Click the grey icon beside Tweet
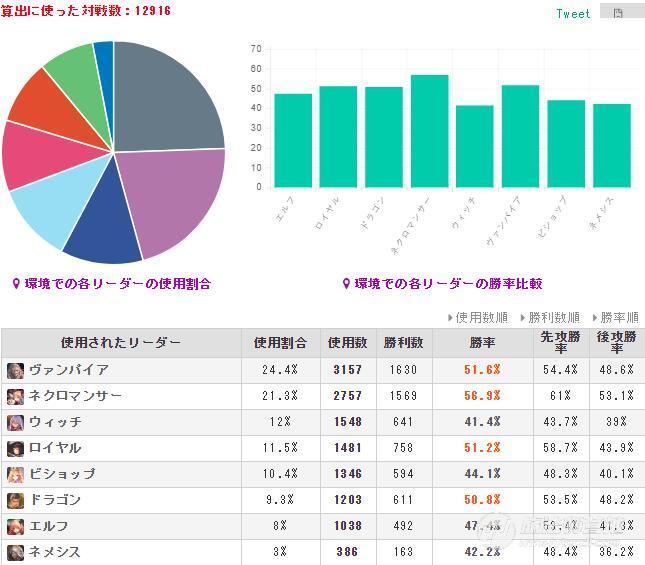645x565 pixels. tap(619, 12)
